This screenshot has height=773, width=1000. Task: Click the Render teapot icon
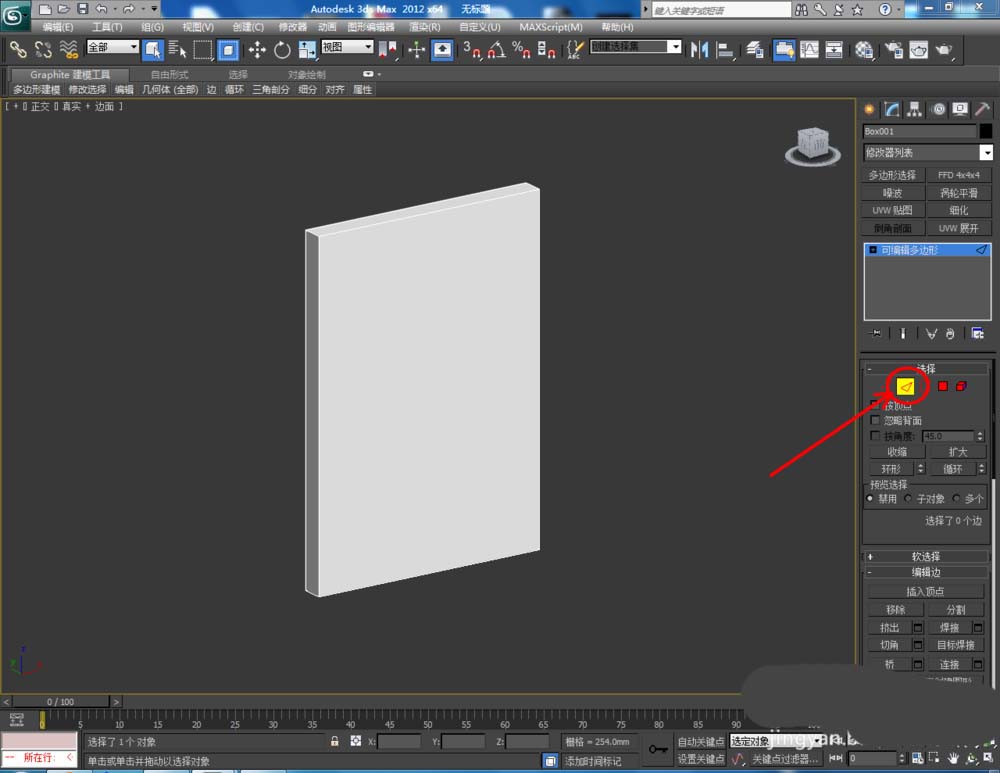(943, 50)
